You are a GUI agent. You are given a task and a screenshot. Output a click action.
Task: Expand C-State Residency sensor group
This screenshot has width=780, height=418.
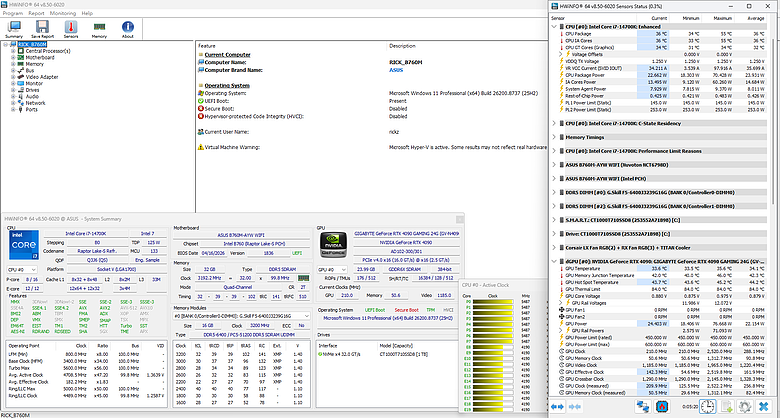[x=555, y=123]
